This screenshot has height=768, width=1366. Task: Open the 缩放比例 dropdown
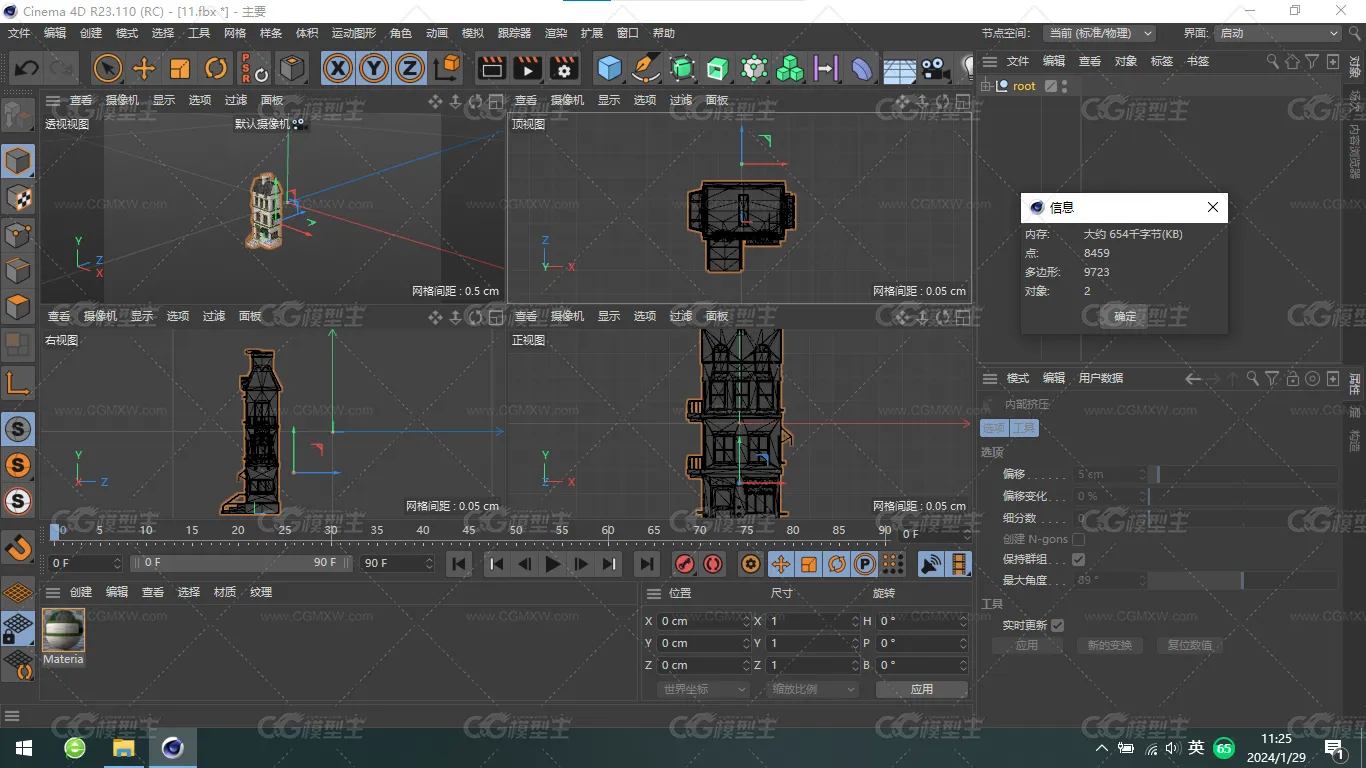point(813,689)
